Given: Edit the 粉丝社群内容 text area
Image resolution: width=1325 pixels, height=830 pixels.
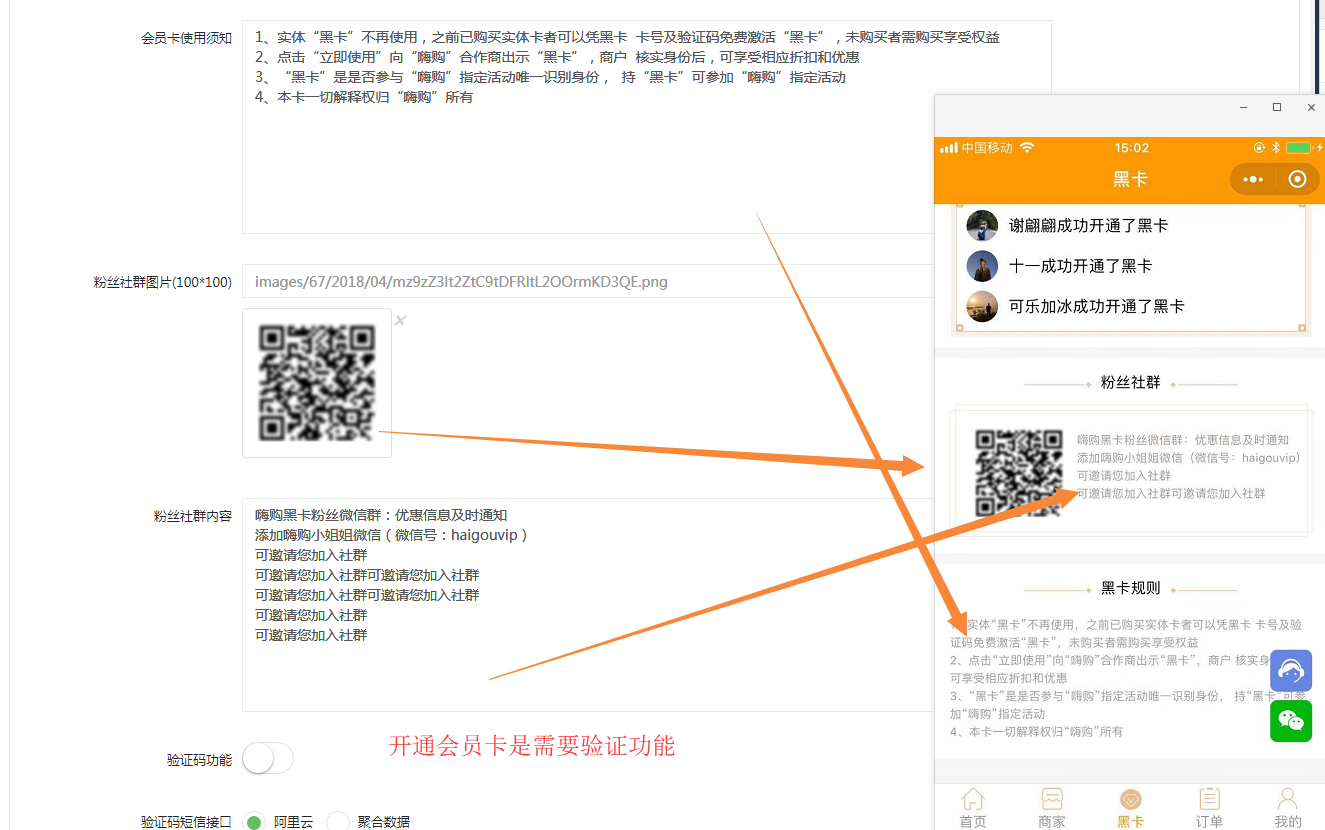Looking at the screenshot, I should (x=590, y=604).
